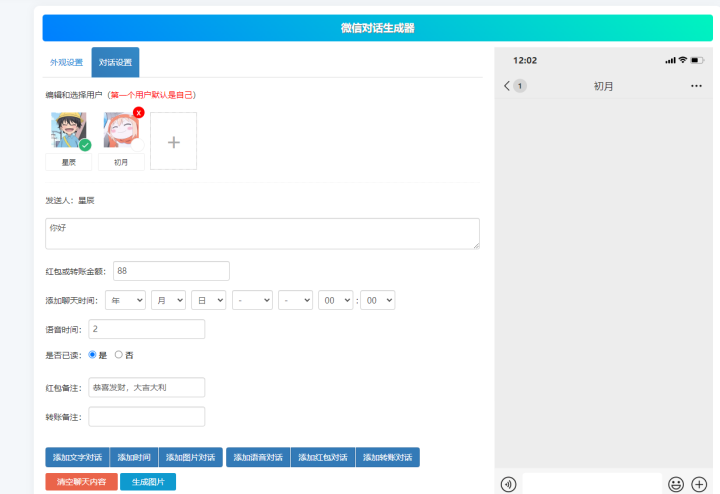
Task: Click the plus tile to add user
Action: click(x=174, y=141)
